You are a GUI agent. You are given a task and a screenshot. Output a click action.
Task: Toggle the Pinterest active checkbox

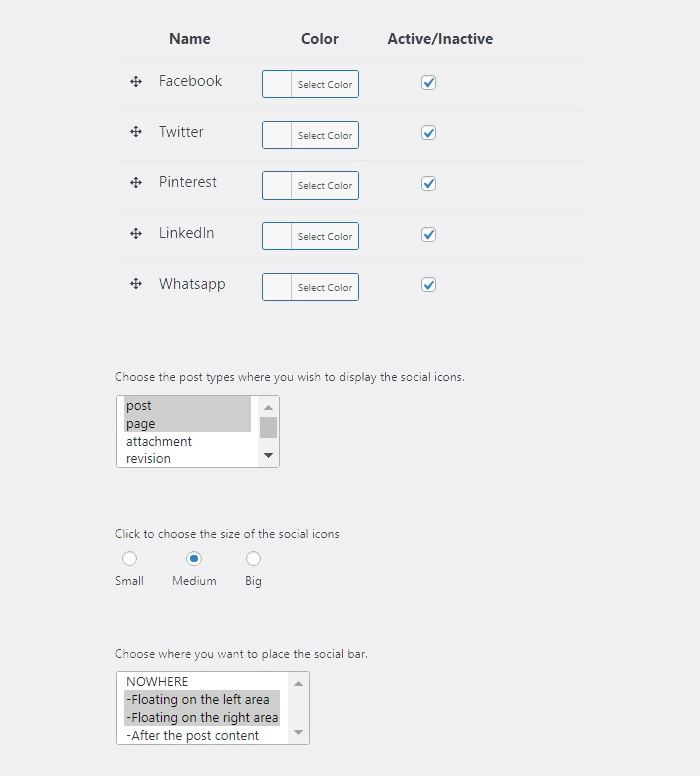pyautogui.click(x=429, y=184)
